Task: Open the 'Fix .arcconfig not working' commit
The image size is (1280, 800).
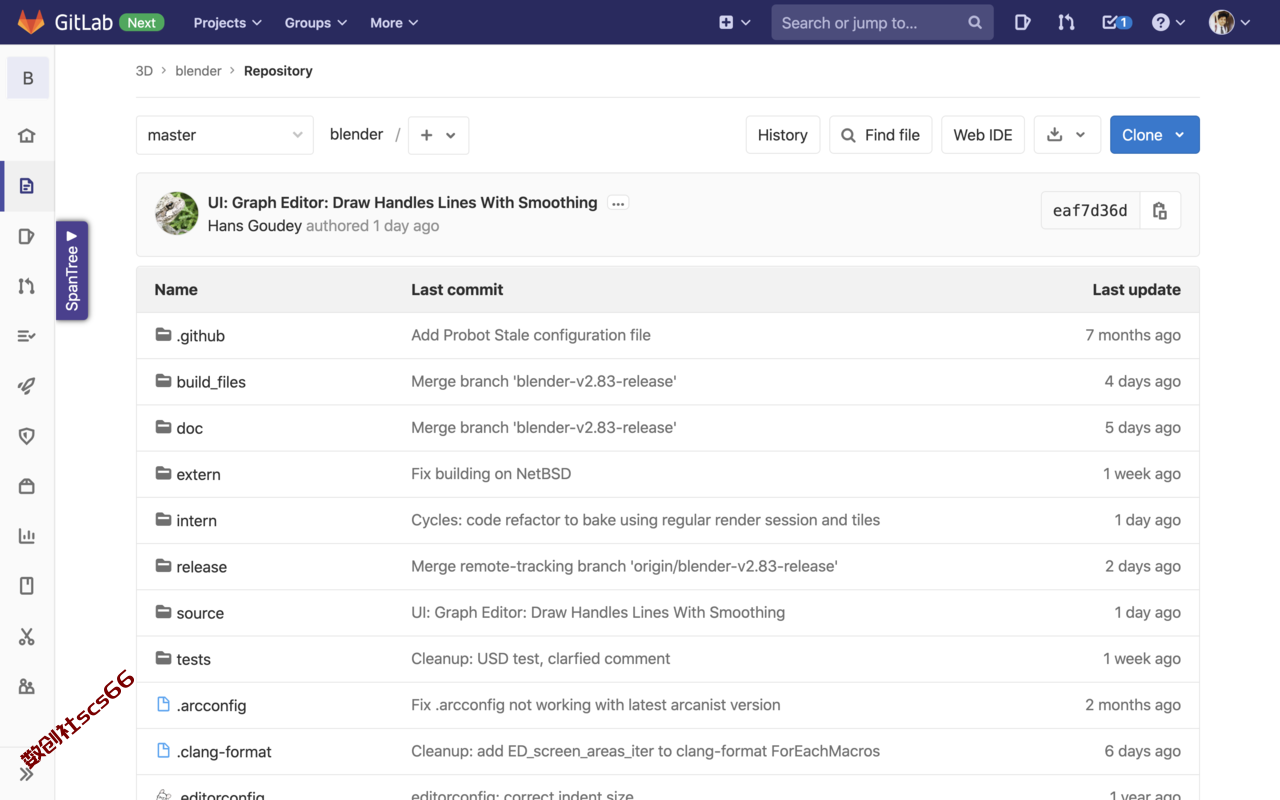Action: (596, 705)
